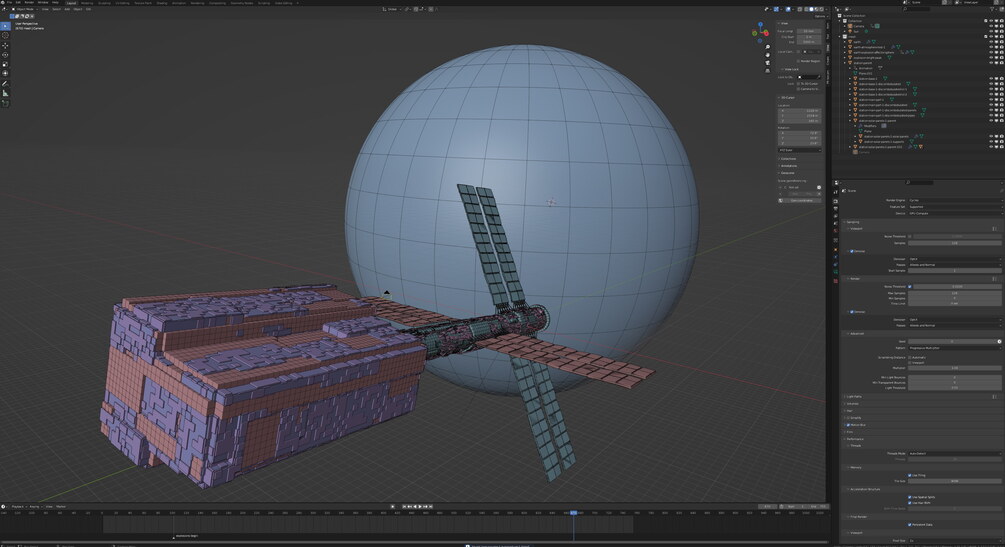The image size is (1005, 547).
Task: Click the timeline playhead frame marker
Action: 574,513
